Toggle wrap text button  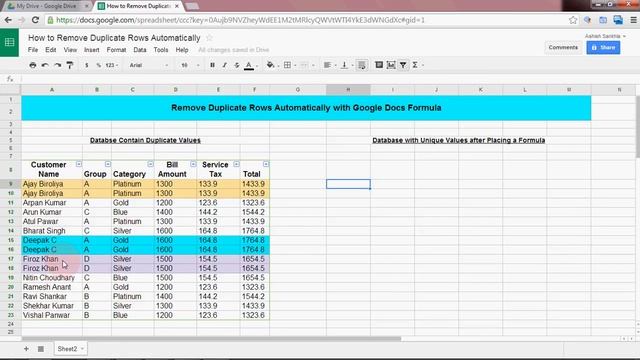[362, 65]
